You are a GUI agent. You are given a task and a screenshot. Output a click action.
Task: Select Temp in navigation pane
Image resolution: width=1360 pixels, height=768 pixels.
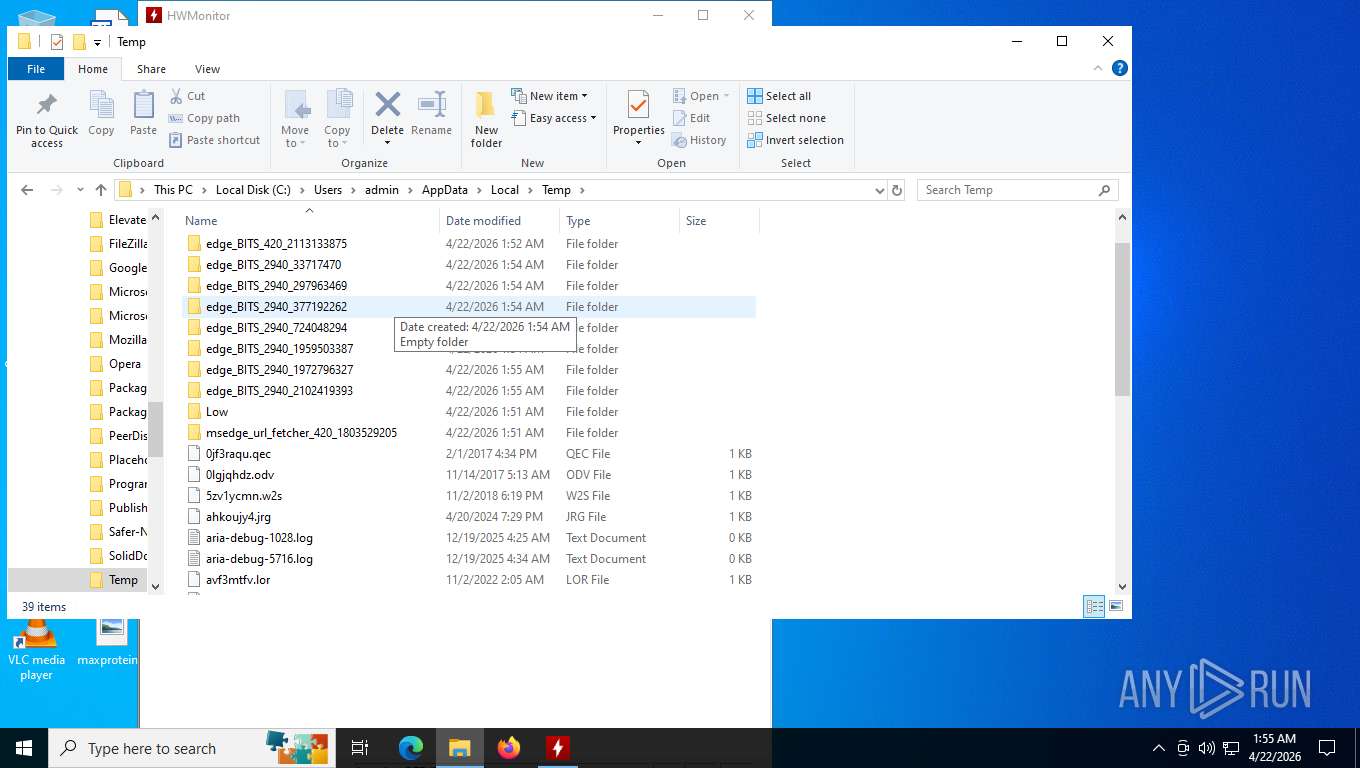(117, 580)
